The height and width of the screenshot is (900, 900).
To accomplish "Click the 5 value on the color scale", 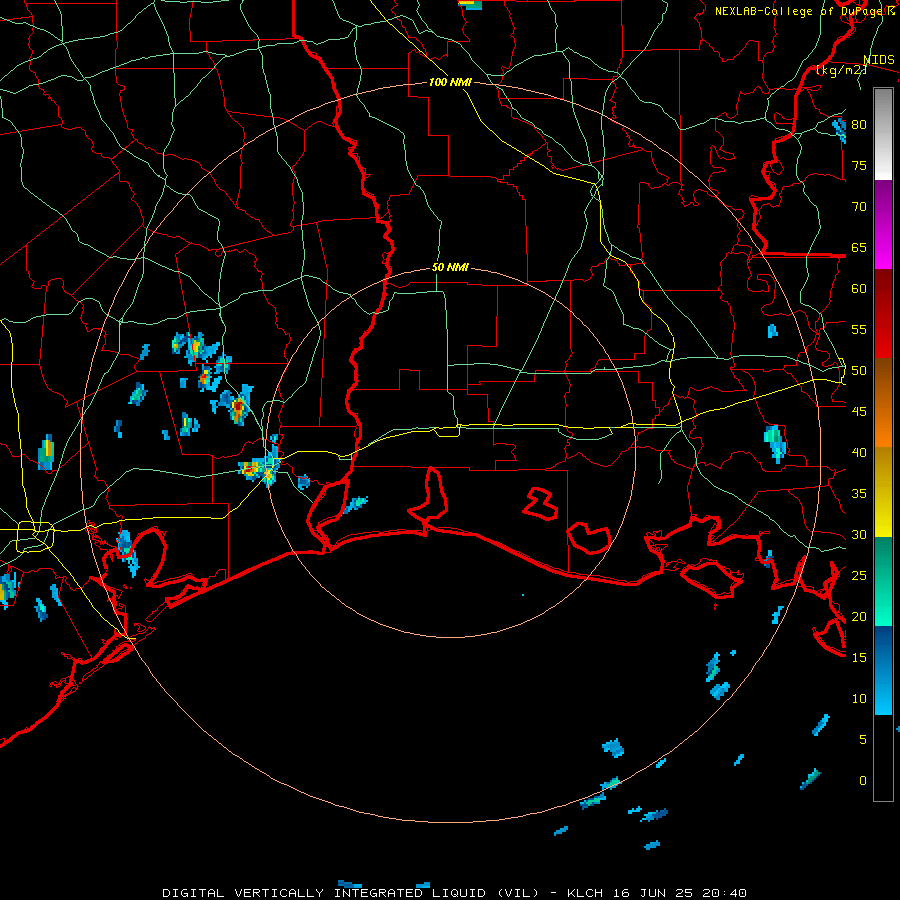I will pyautogui.click(x=862, y=740).
